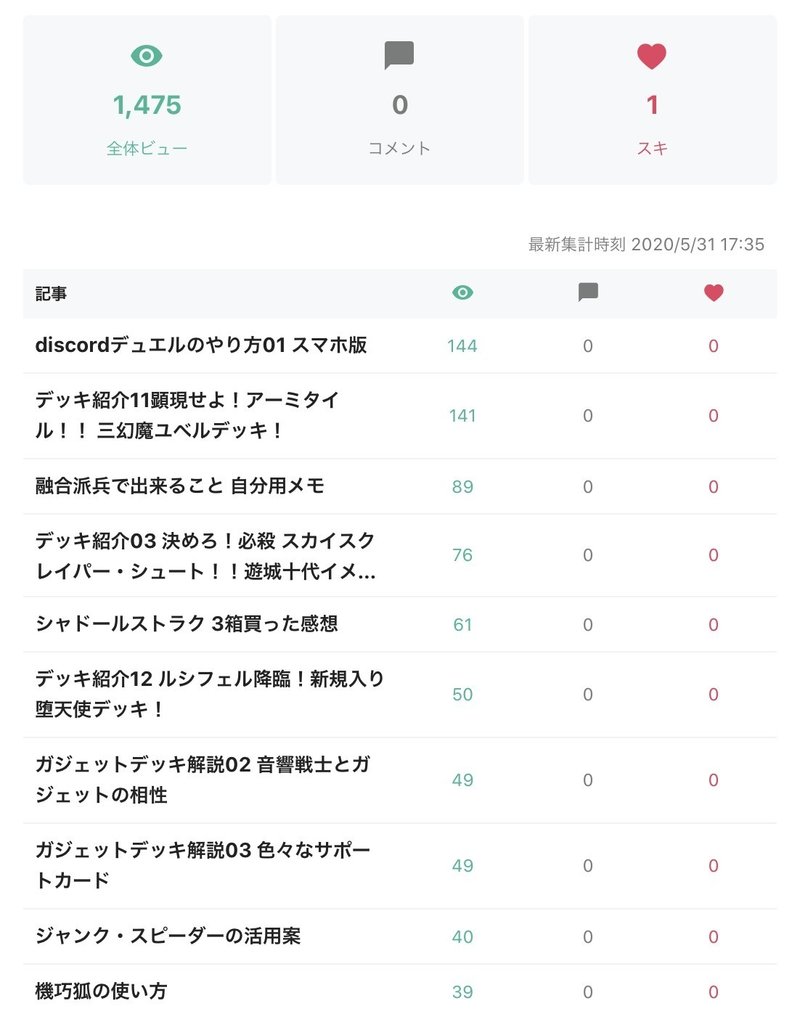Select the 全体ビュー tab

(x=147, y=148)
